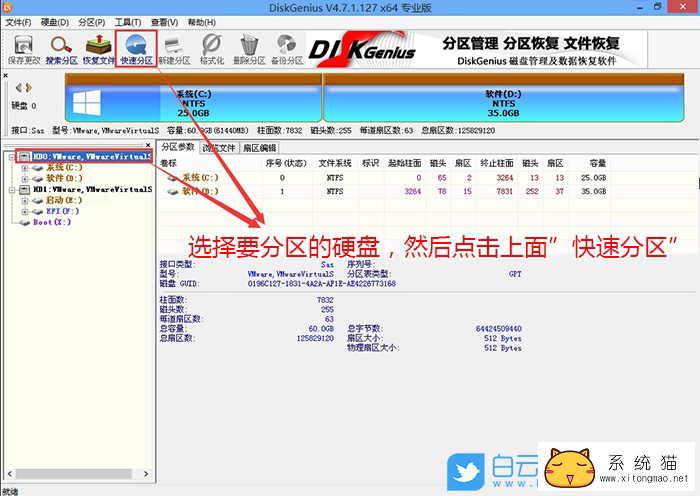This screenshot has height=496, width=700.
Task: Expand 软件(D:) node in tree
Action: point(25,179)
